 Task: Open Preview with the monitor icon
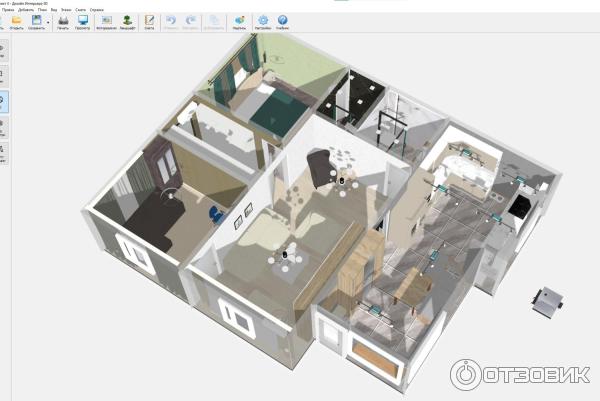83,23
